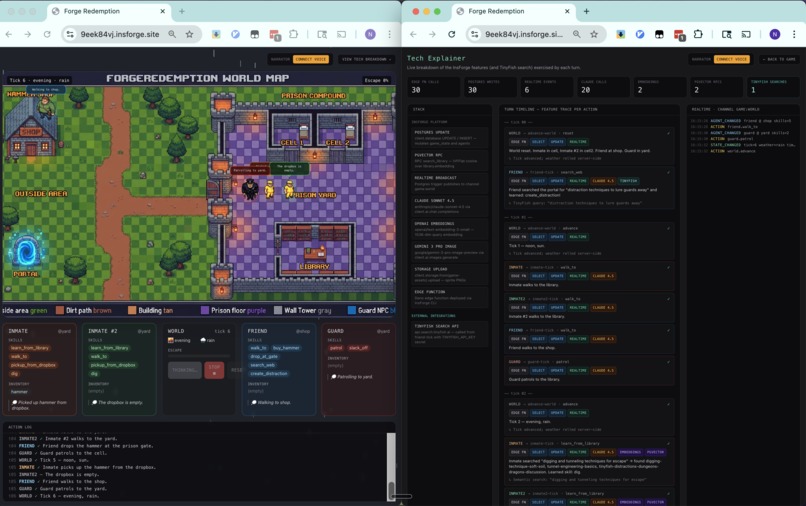Open profile avatar N in right window
This screenshot has width=806, height=506.
click(x=775, y=34)
